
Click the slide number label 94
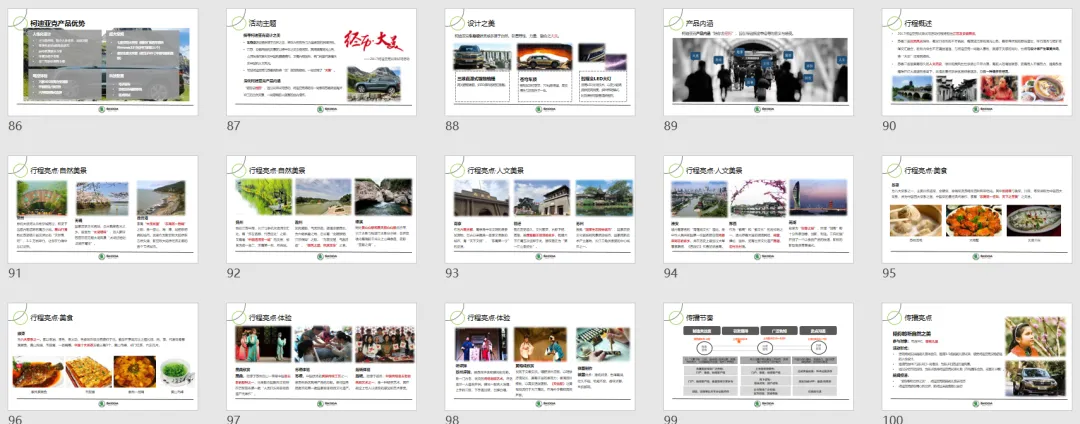[x=671, y=273]
